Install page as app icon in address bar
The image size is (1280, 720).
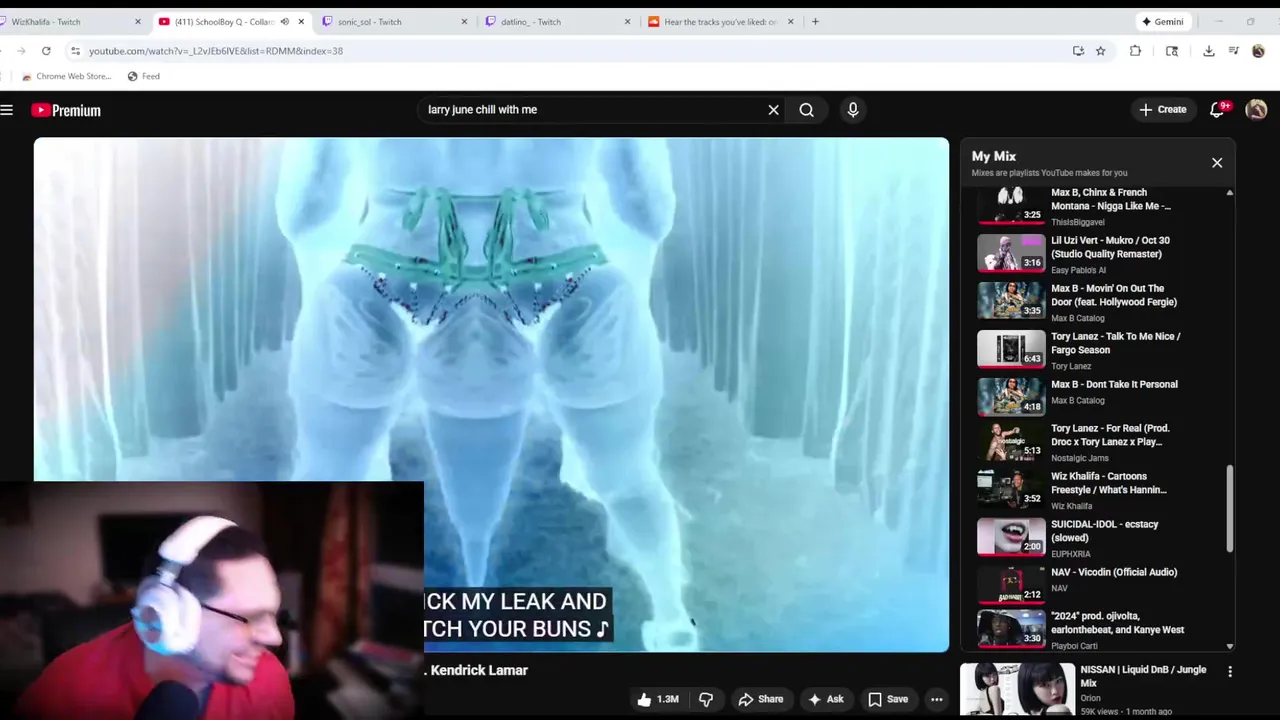1078,51
